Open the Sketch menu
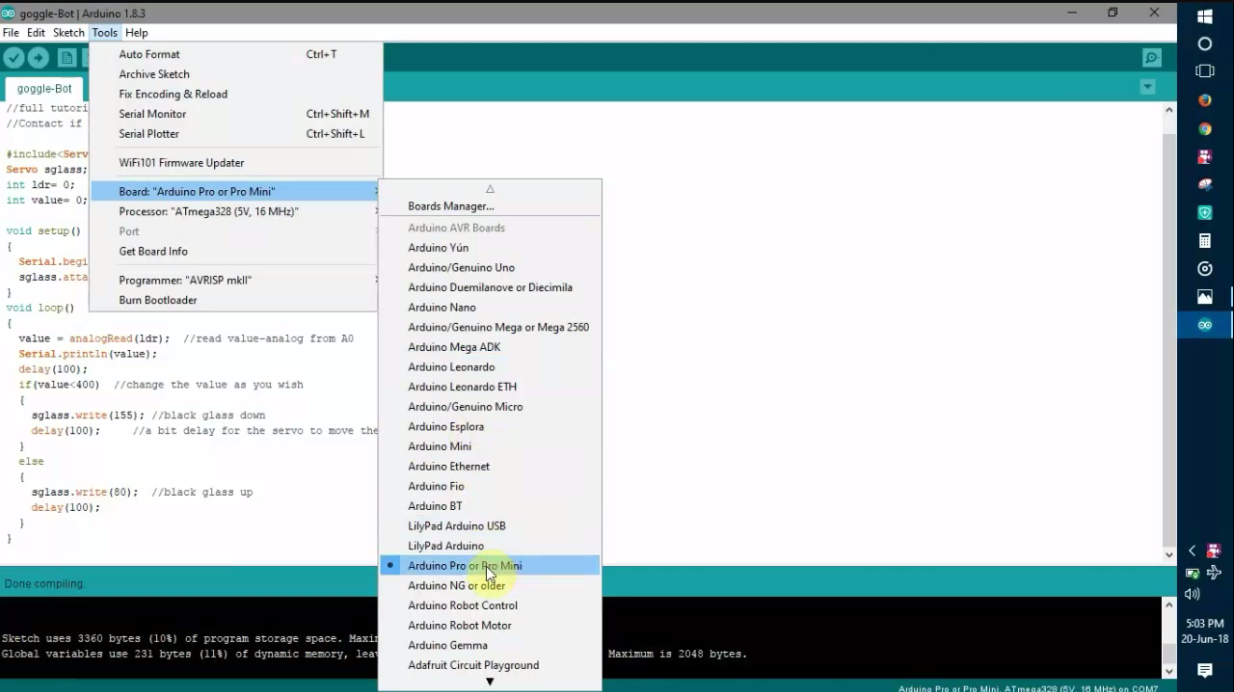1234x692 pixels. coord(69,33)
